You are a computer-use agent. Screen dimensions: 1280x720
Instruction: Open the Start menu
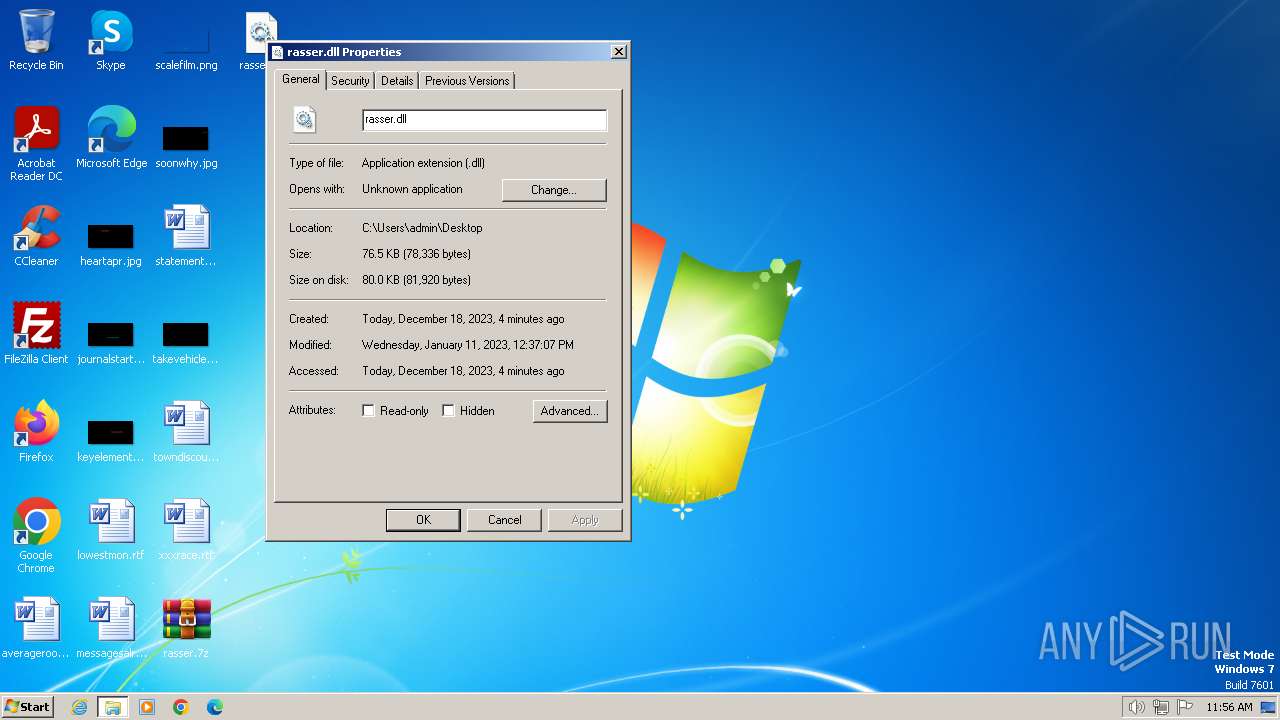point(27,707)
